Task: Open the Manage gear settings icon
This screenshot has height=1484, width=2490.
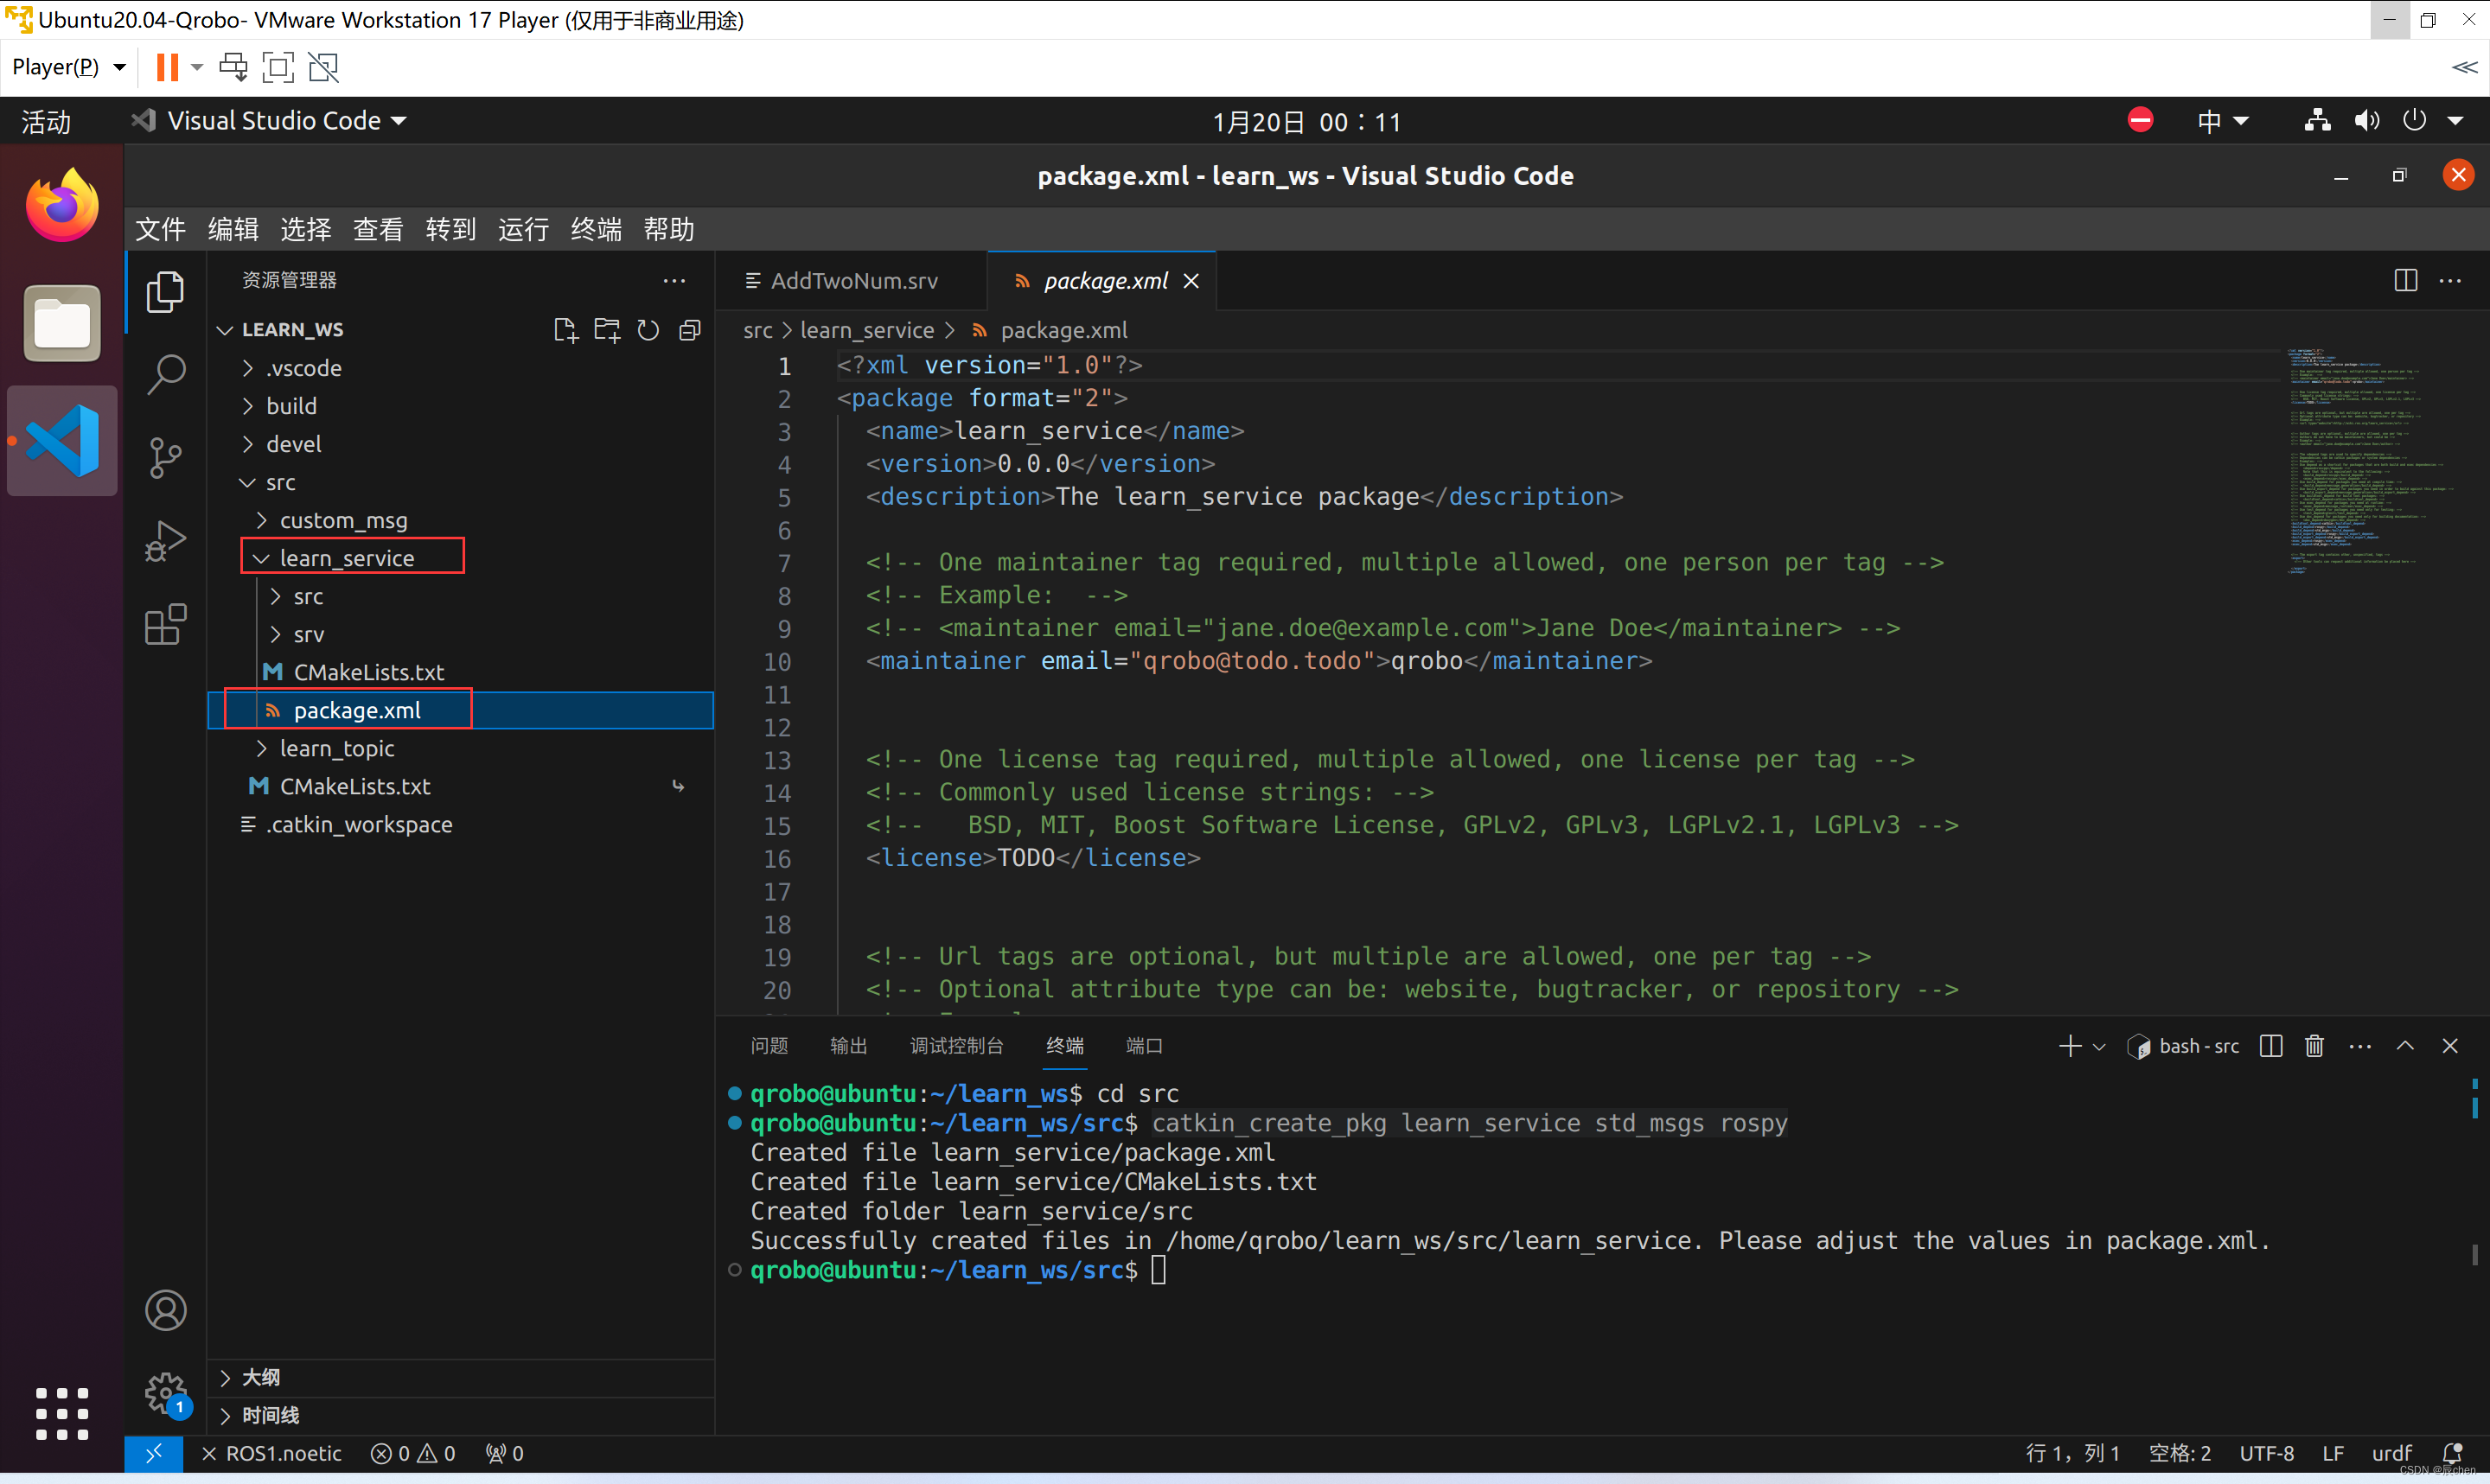Action: pyautogui.click(x=165, y=1393)
